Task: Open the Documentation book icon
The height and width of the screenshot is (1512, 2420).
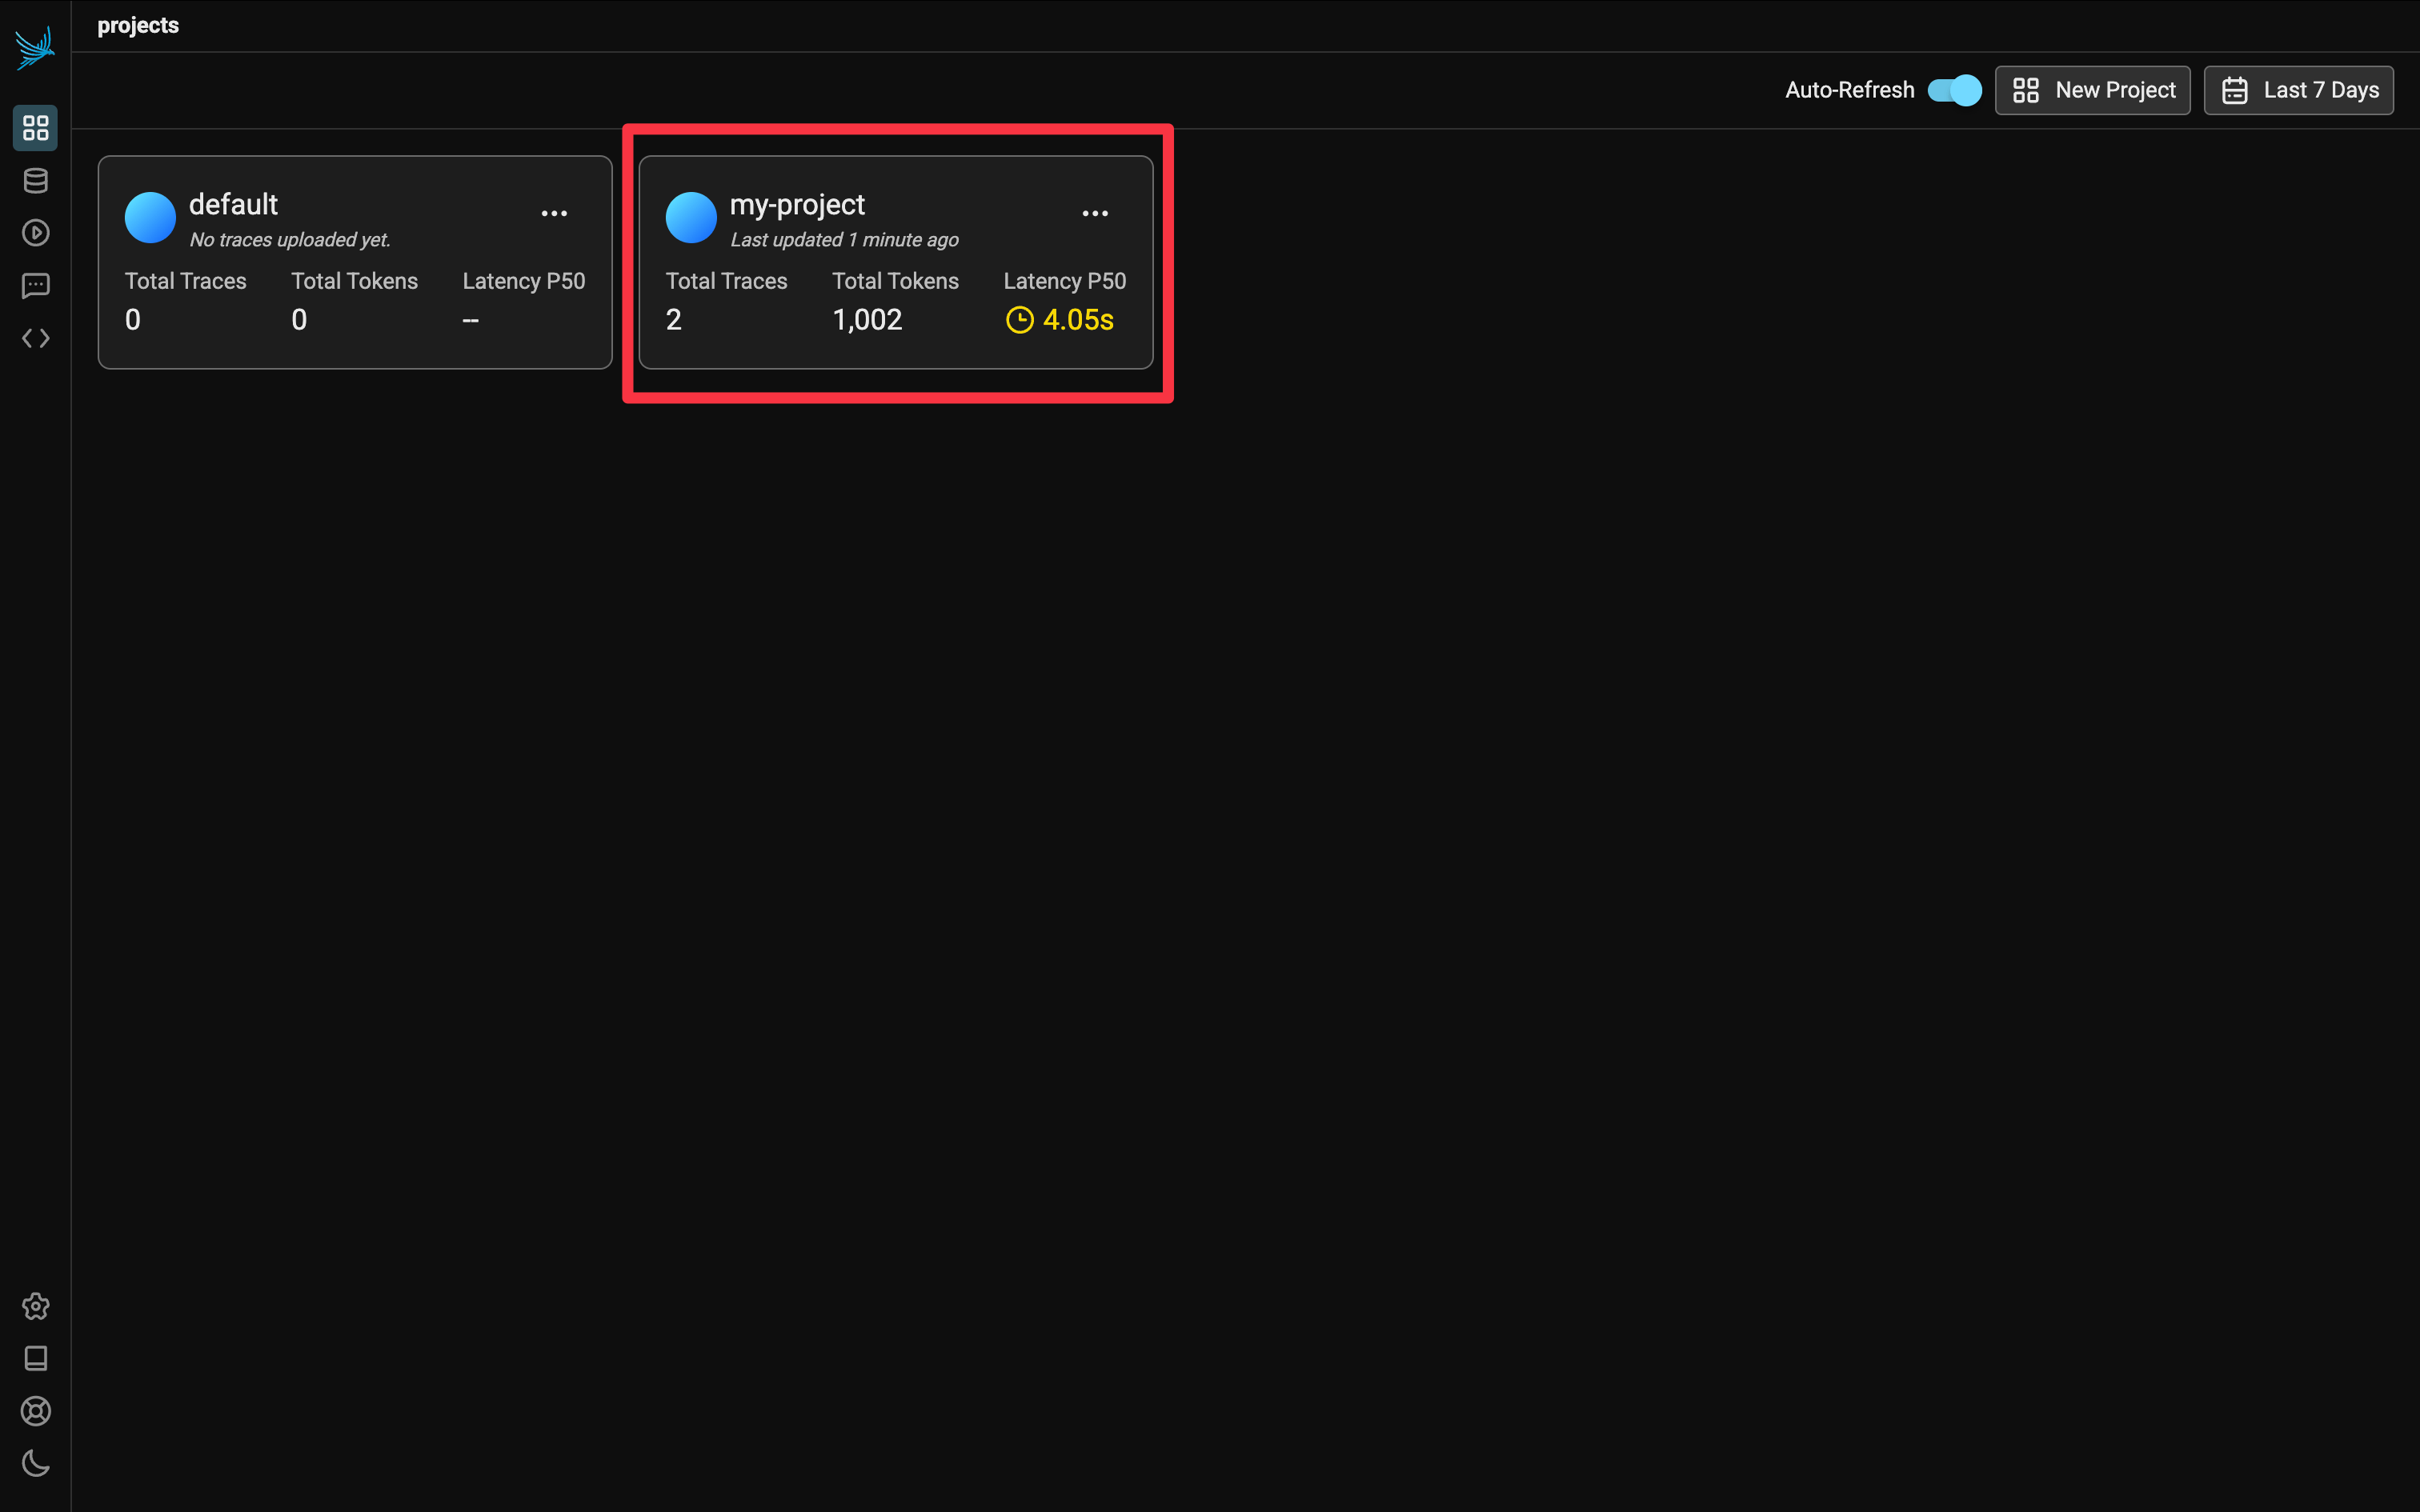Action: pyautogui.click(x=35, y=1358)
